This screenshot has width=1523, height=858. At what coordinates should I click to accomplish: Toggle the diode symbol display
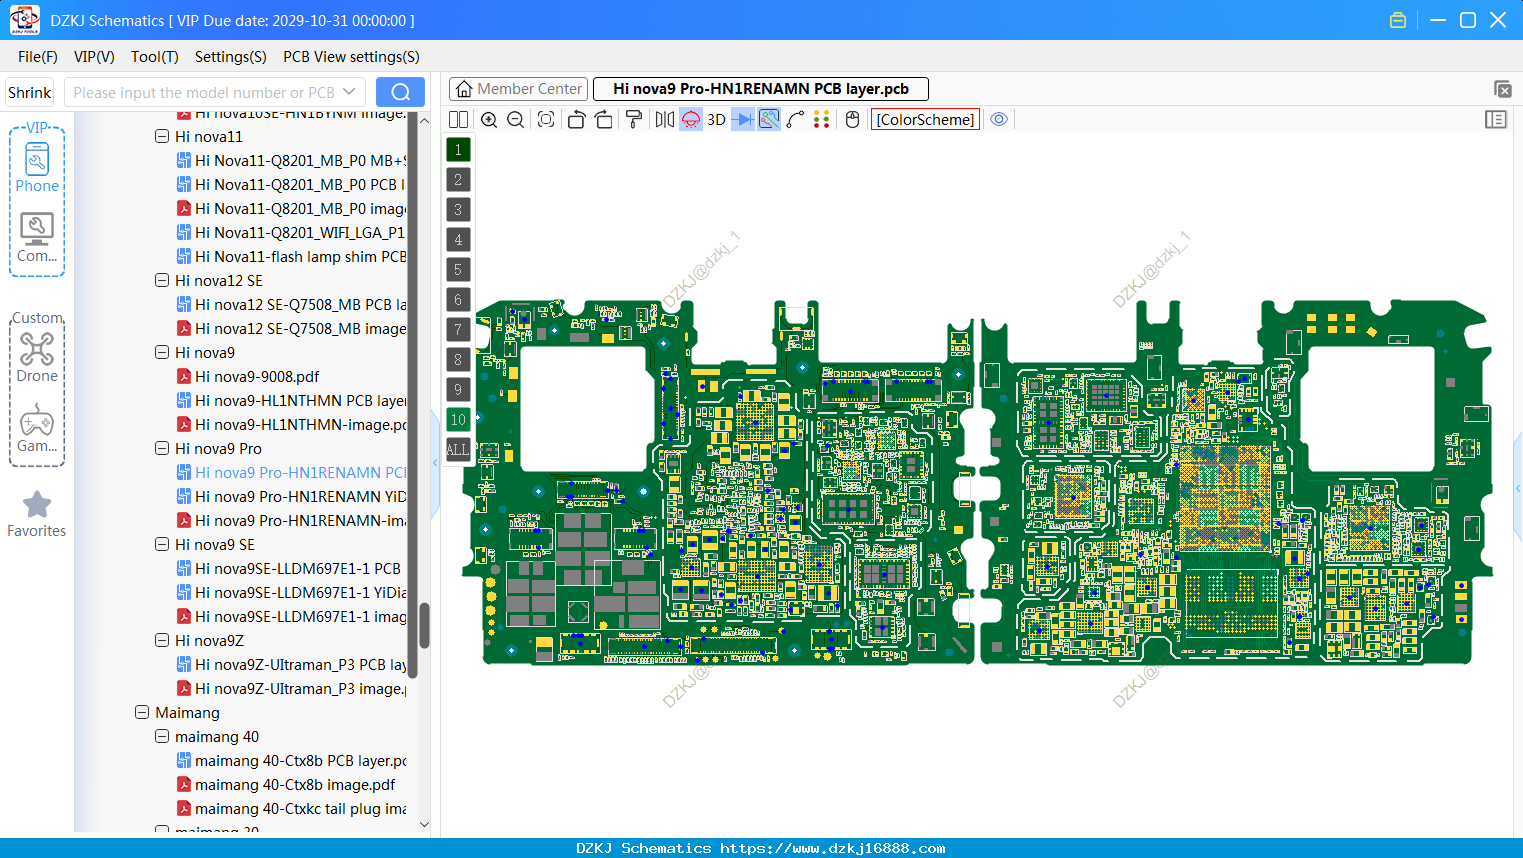[x=743, y=120]
